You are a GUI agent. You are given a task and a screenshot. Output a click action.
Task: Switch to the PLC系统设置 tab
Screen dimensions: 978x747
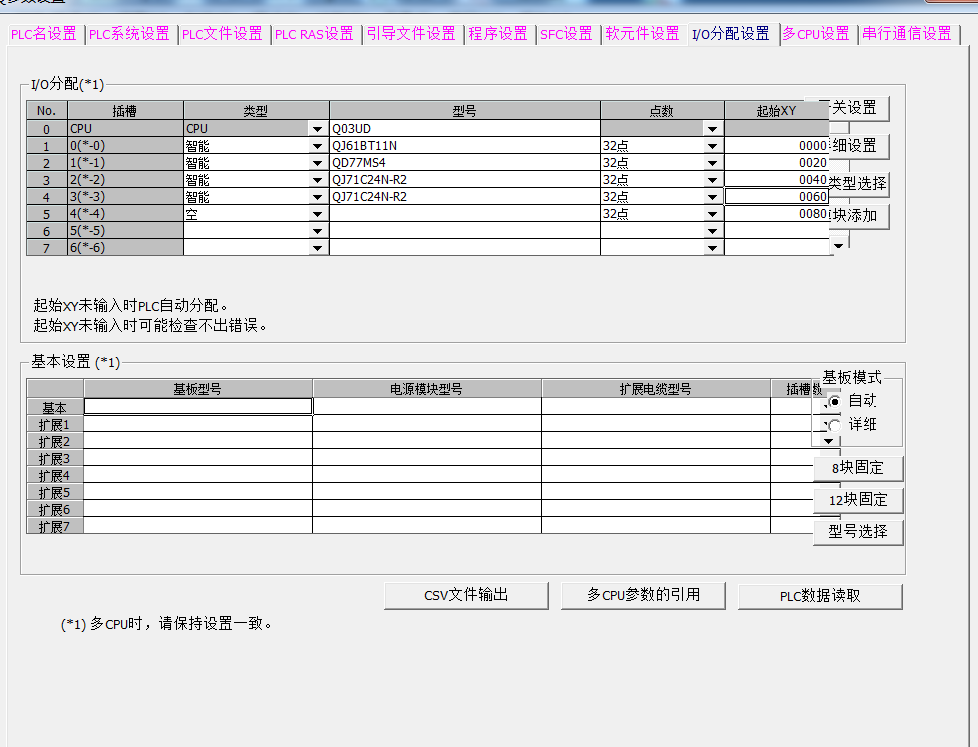[130, 34]
